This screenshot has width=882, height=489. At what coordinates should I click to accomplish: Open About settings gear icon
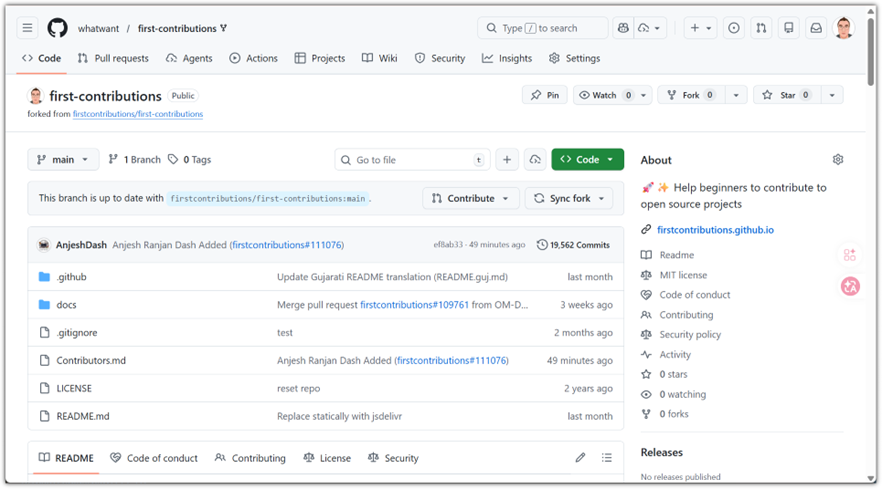838,159
